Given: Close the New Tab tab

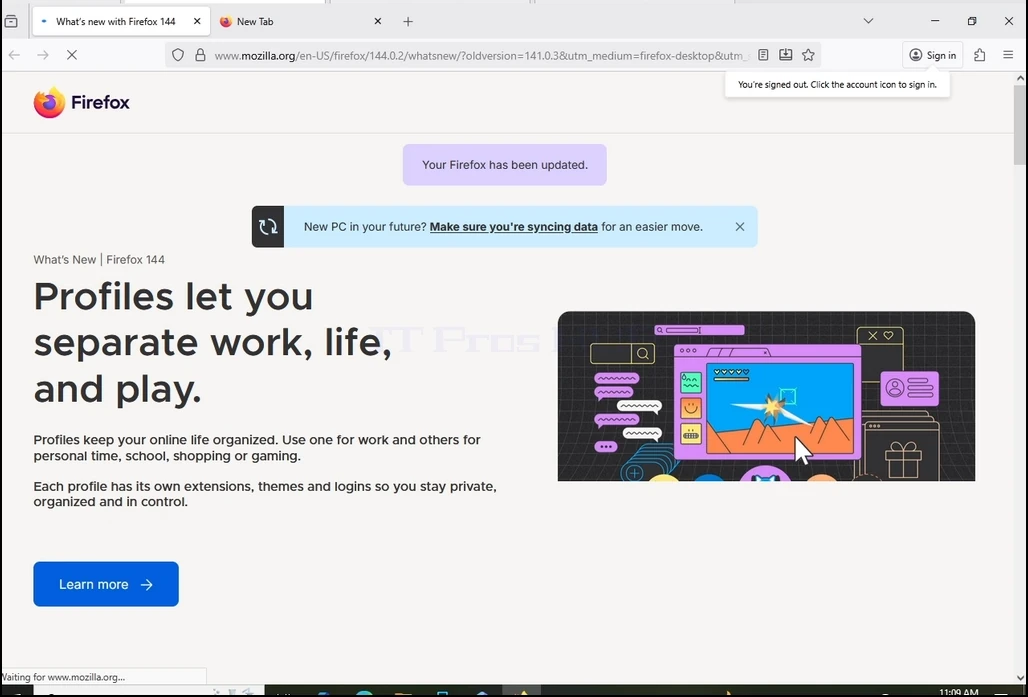Looking at the screenshot, I should (x=378, y=22).
